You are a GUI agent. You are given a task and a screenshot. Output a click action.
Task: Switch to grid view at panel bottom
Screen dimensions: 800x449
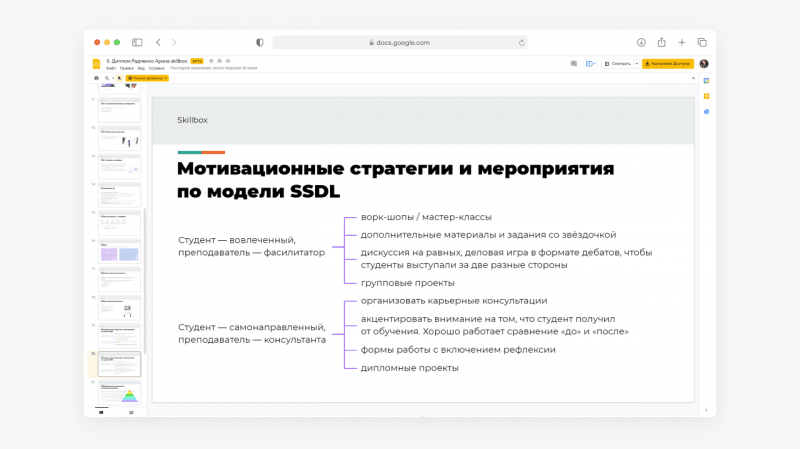(131, 412)
